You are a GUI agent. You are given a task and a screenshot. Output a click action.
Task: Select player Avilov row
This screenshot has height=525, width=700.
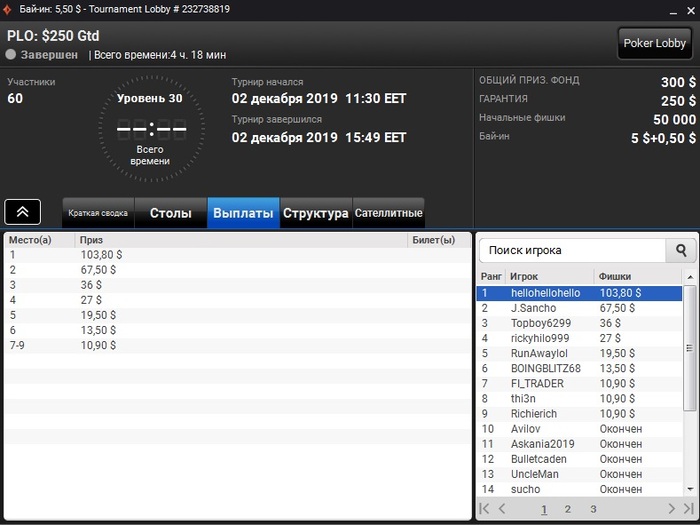[579, 429]
